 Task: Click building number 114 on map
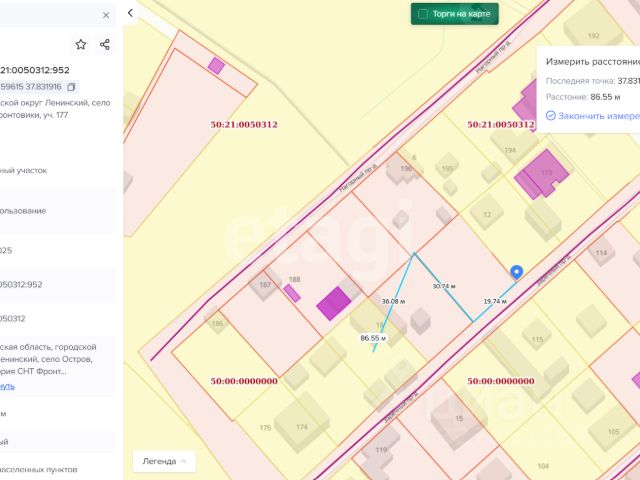coord(601,253)
